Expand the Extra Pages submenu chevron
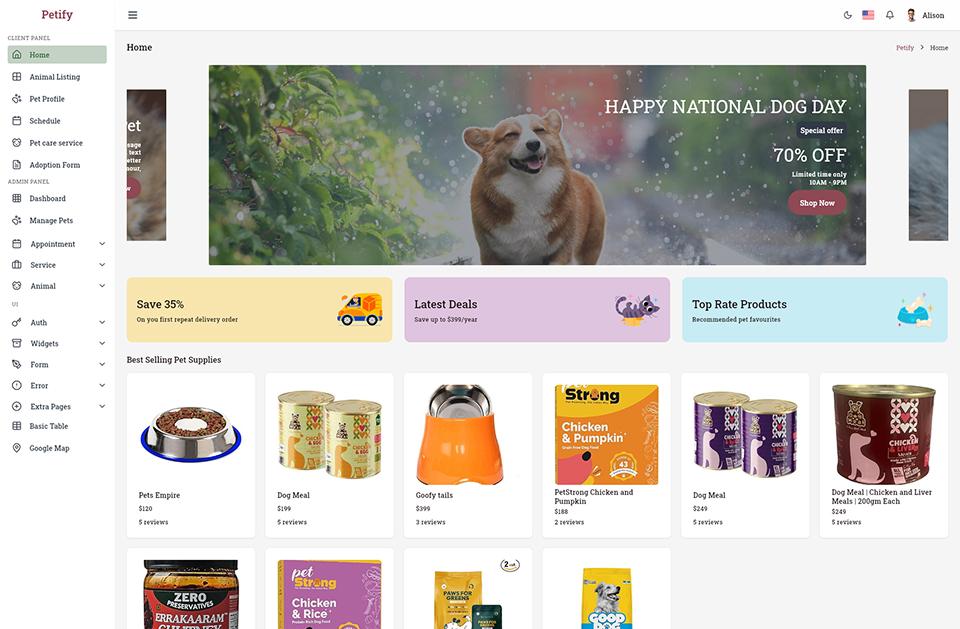 [102, 406]
